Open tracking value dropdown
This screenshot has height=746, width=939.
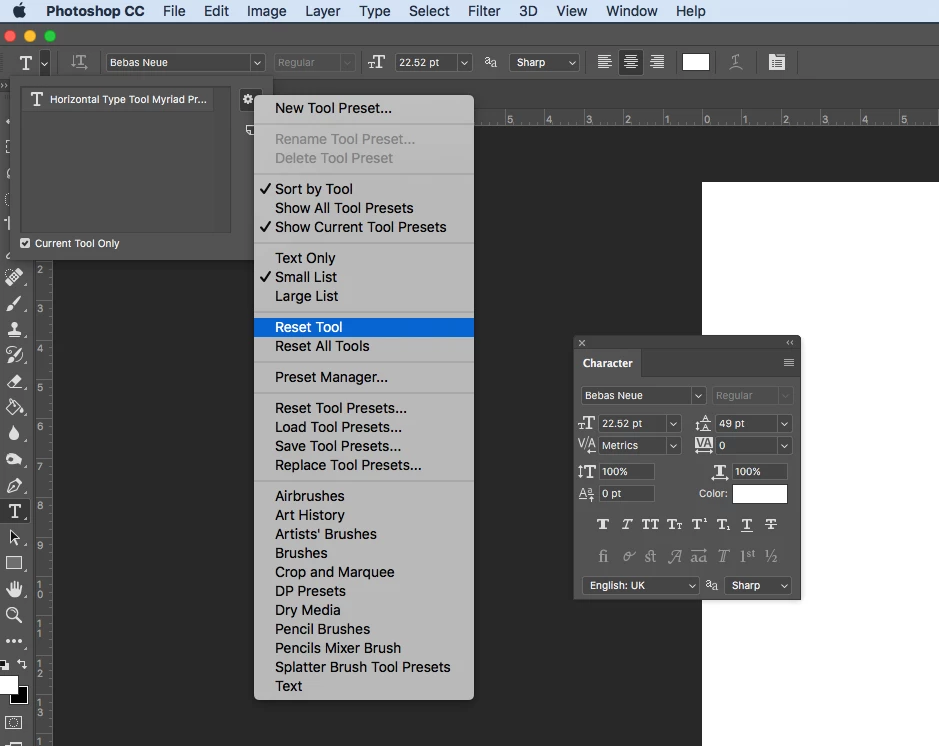[784, 445]
